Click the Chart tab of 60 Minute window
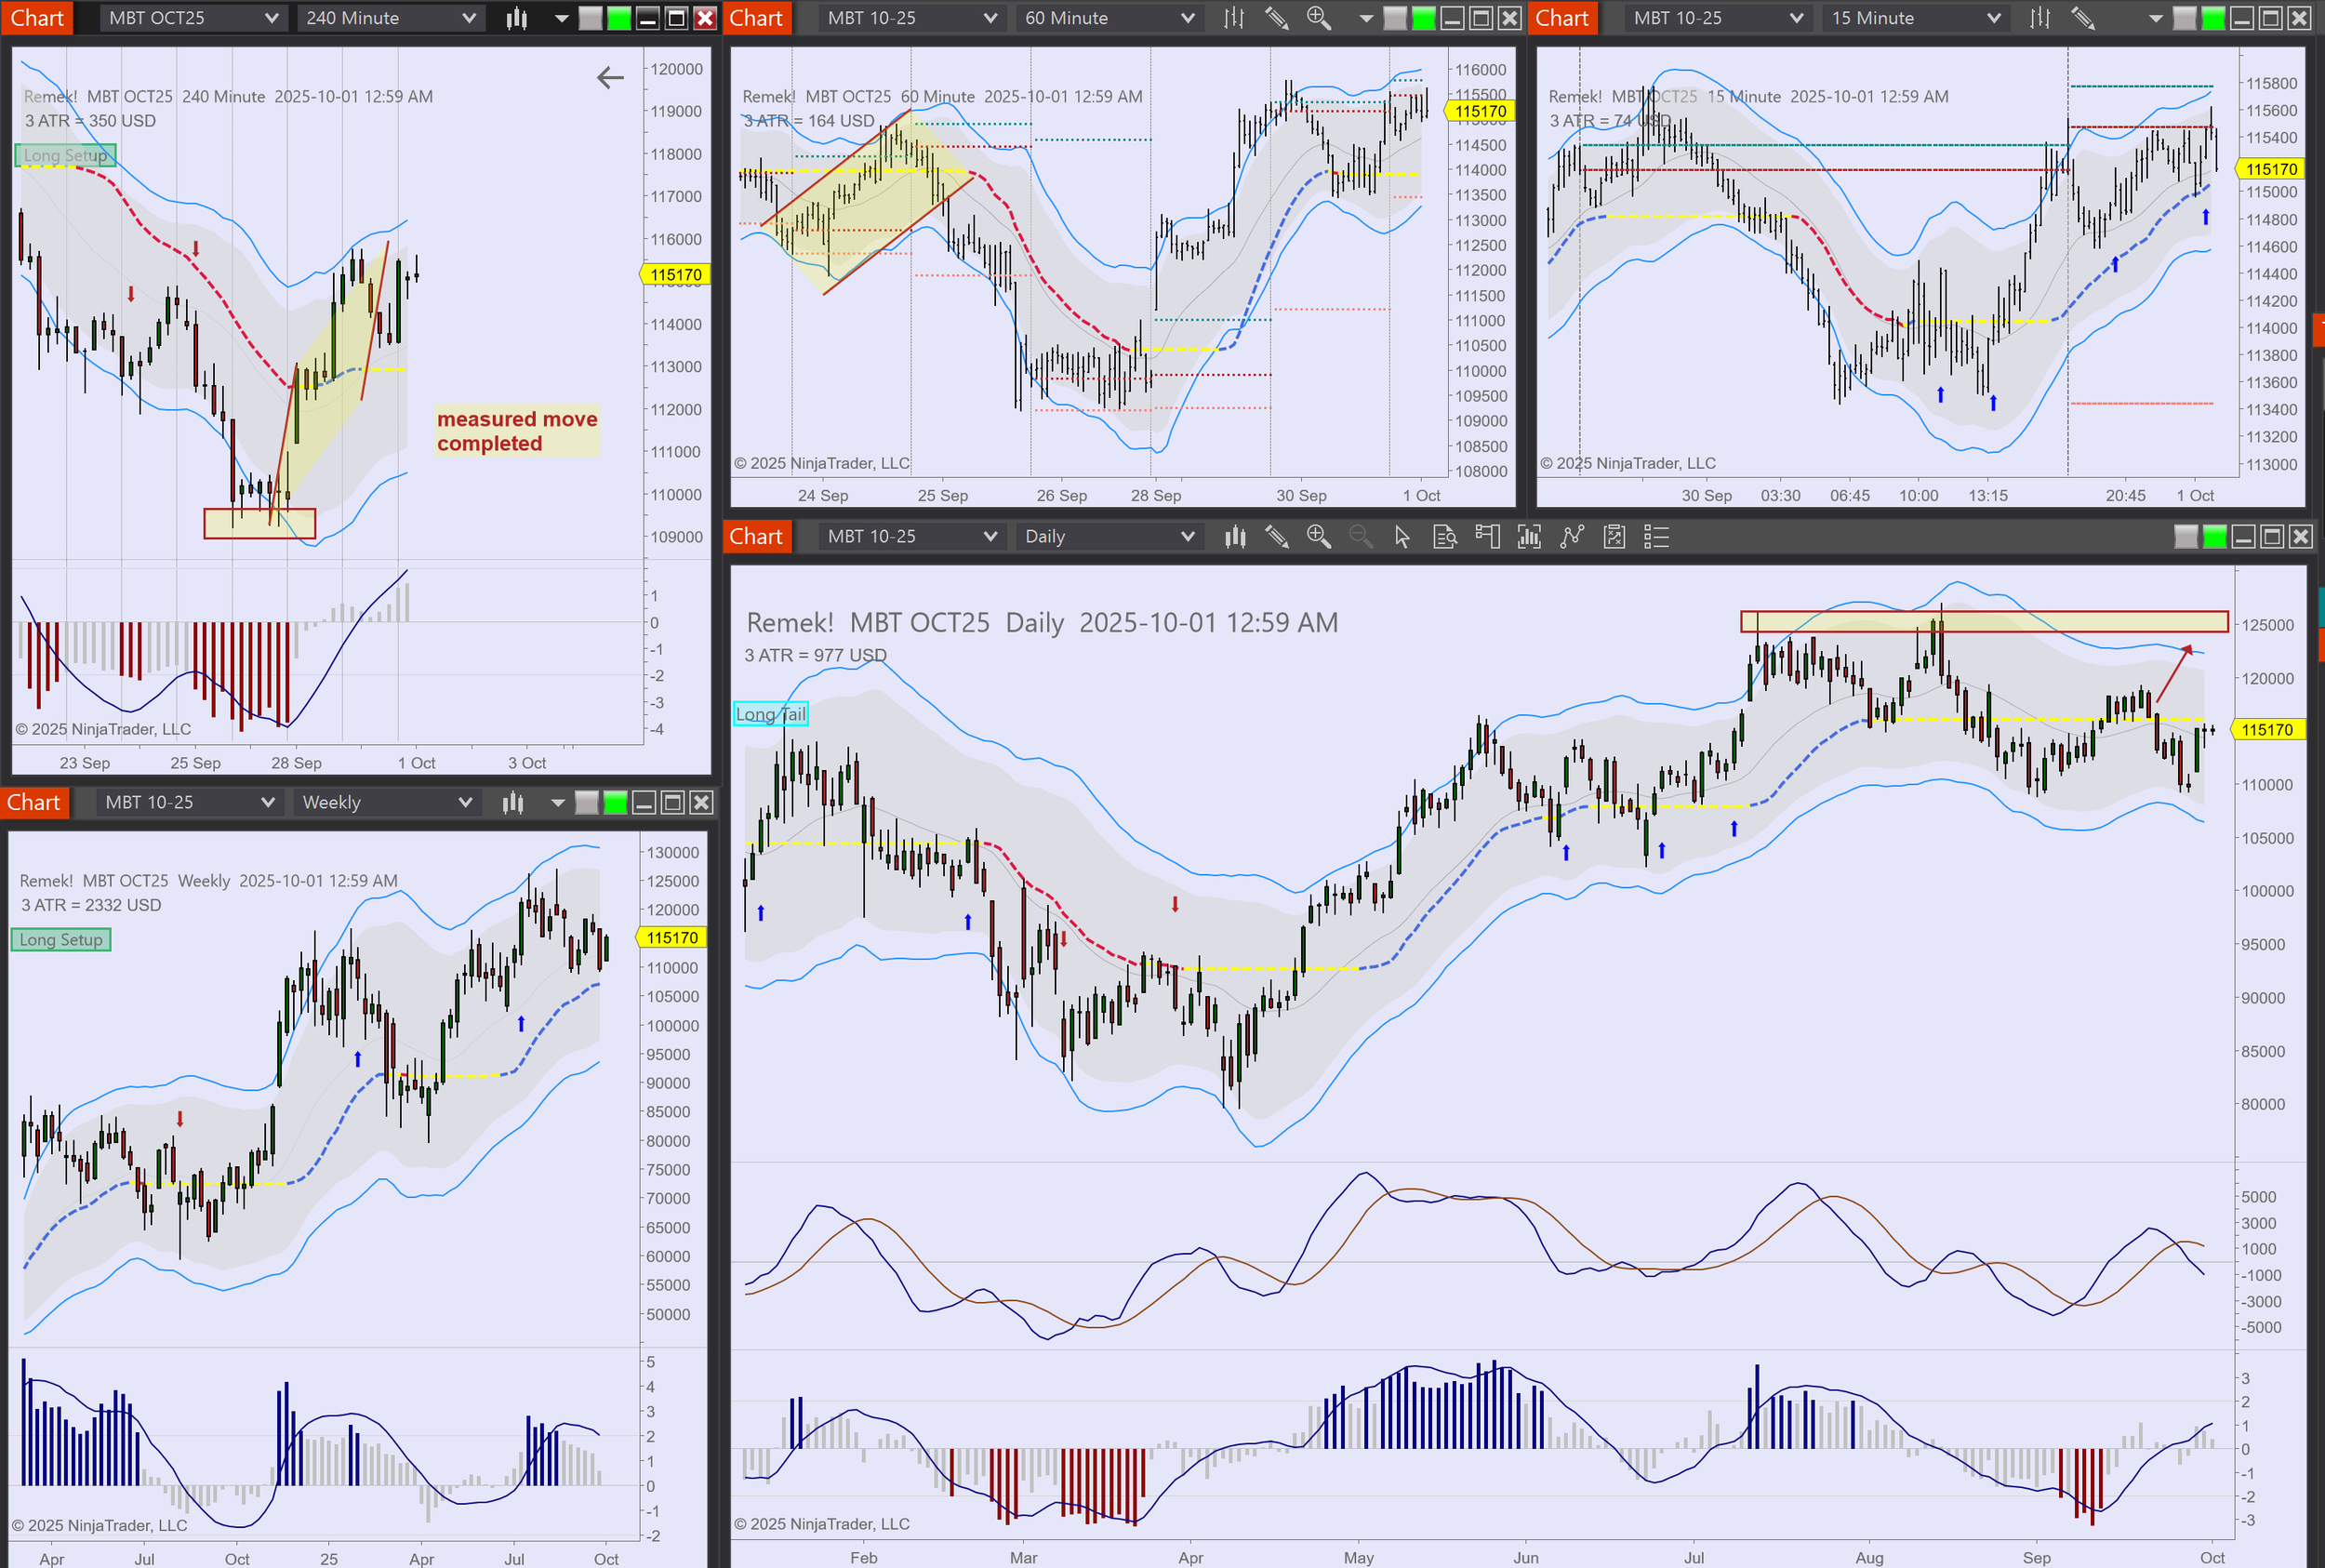 (x=755, y=18)
